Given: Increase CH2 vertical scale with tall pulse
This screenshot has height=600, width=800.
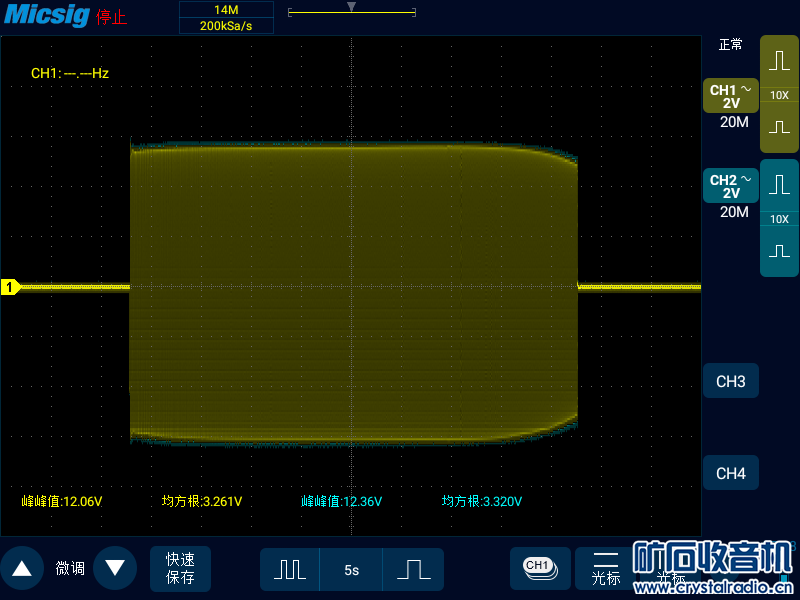Looking at the screenshot, I should point(779,185).
